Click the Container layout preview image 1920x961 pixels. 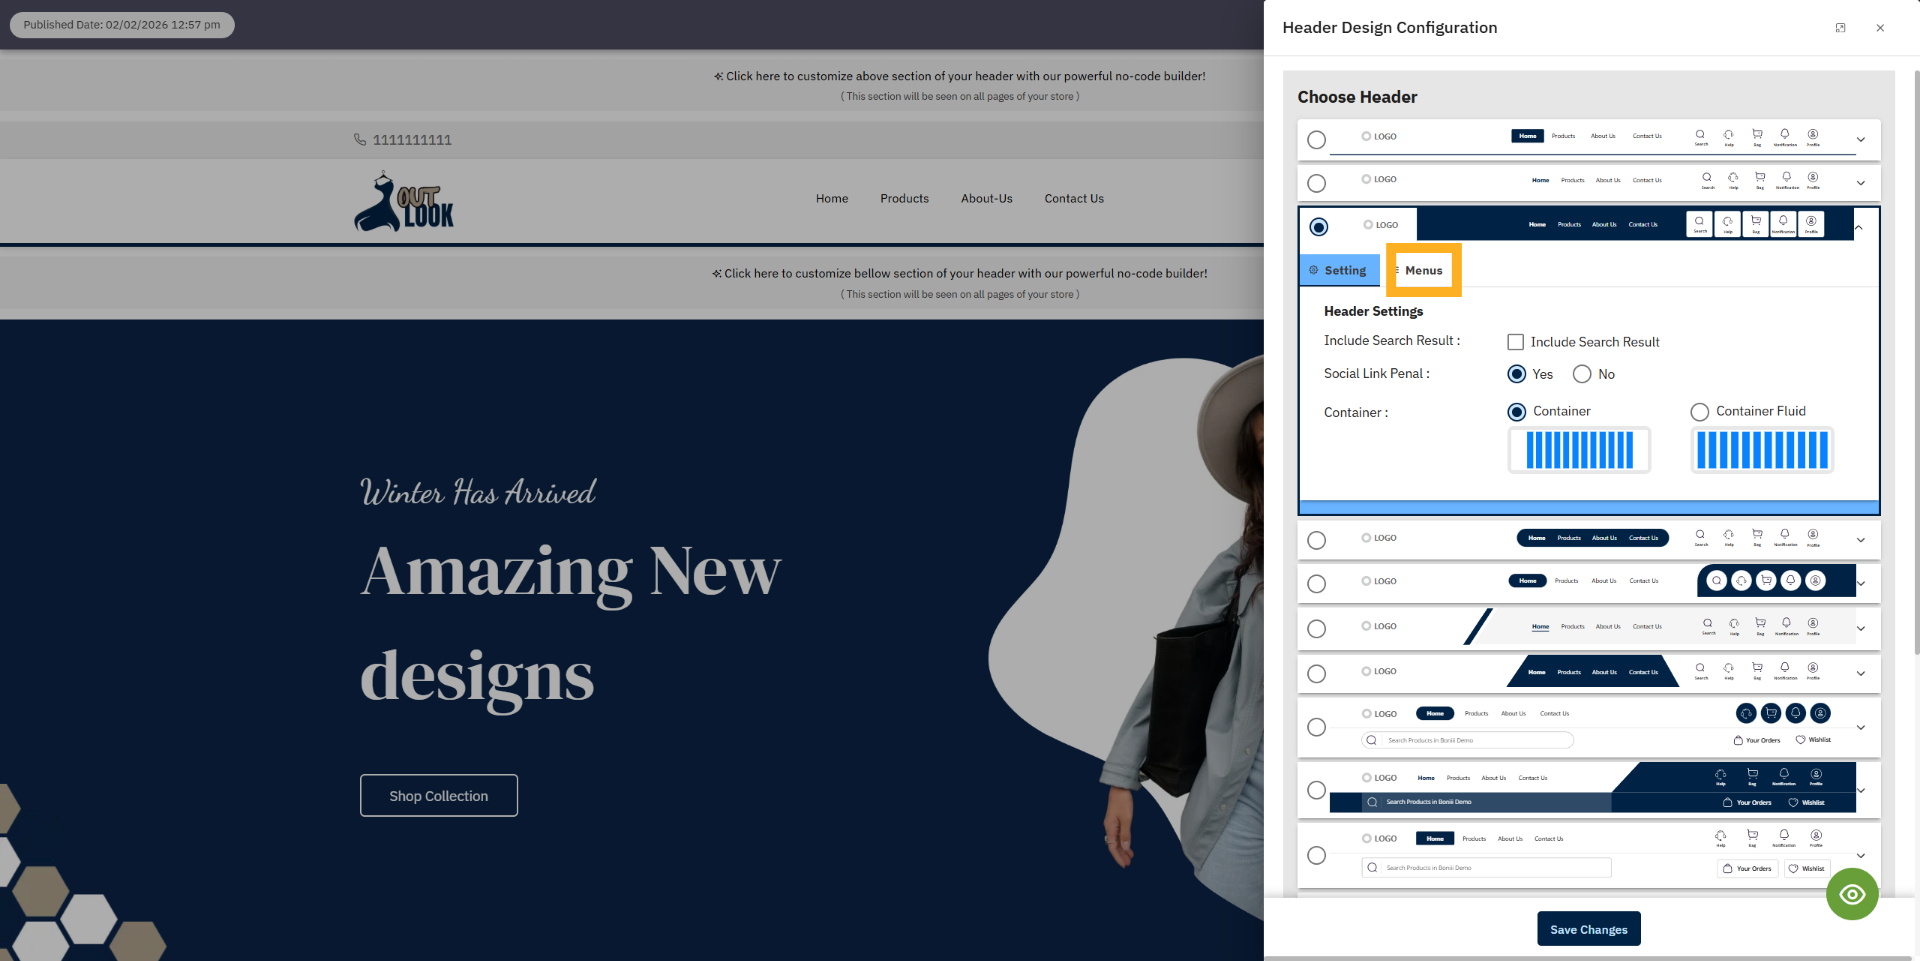click(1579, 450)
